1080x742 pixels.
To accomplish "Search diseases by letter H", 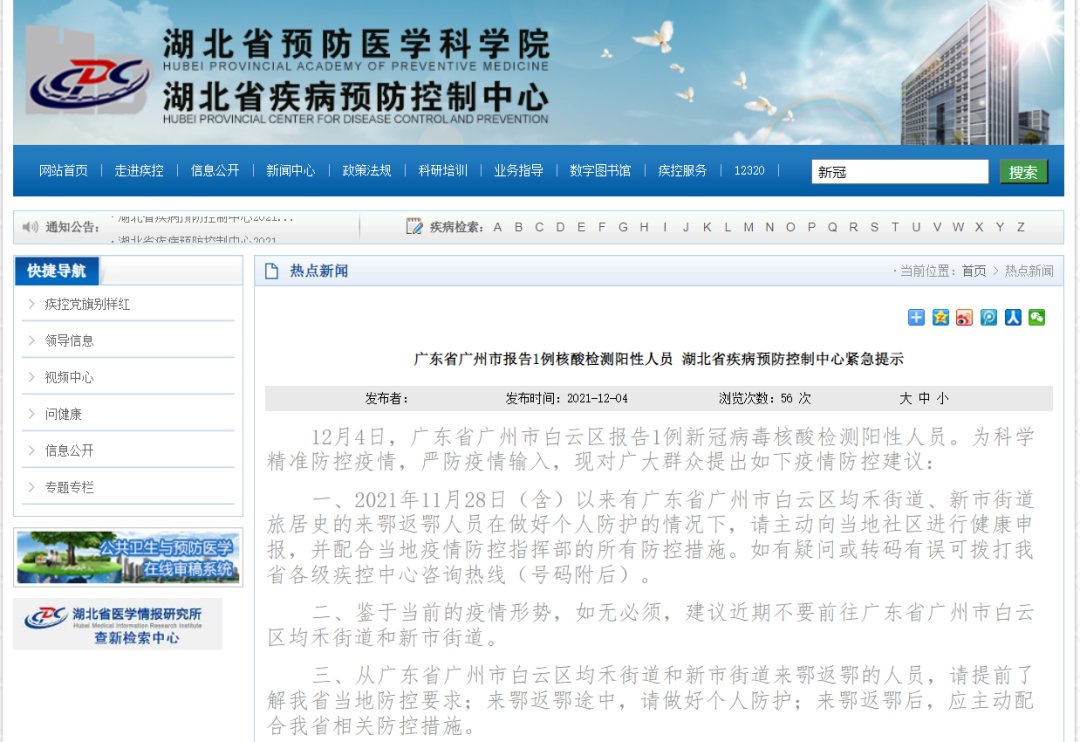I will (x=644, y=227).
